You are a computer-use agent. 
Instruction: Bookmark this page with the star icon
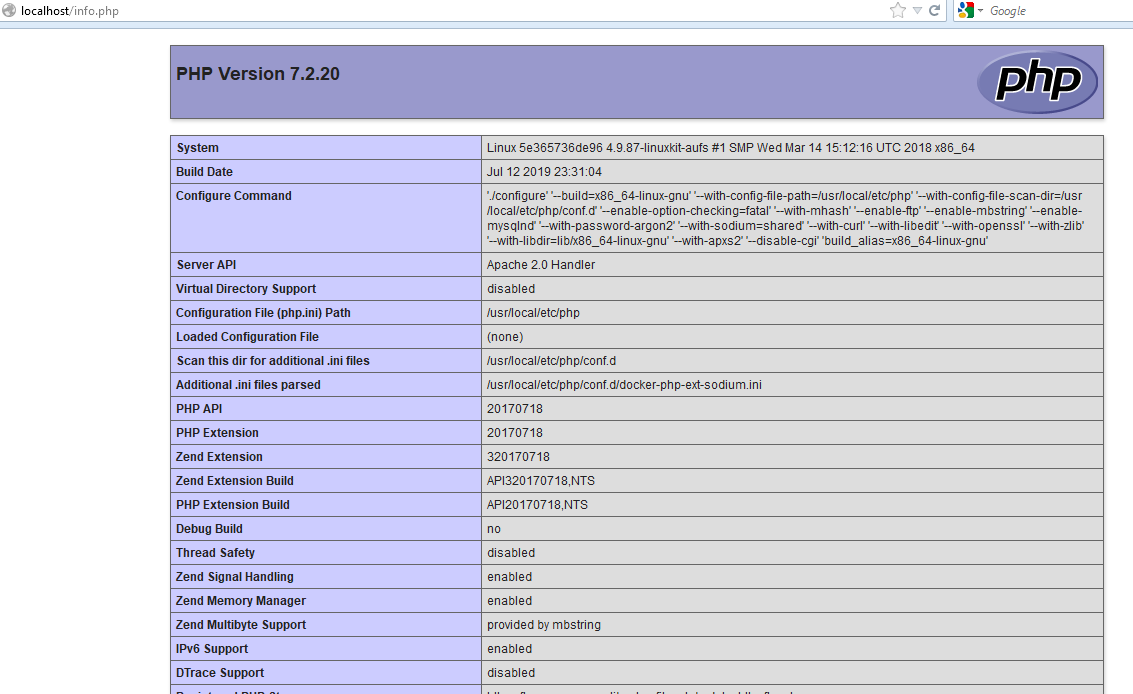(x=897, y=10)
